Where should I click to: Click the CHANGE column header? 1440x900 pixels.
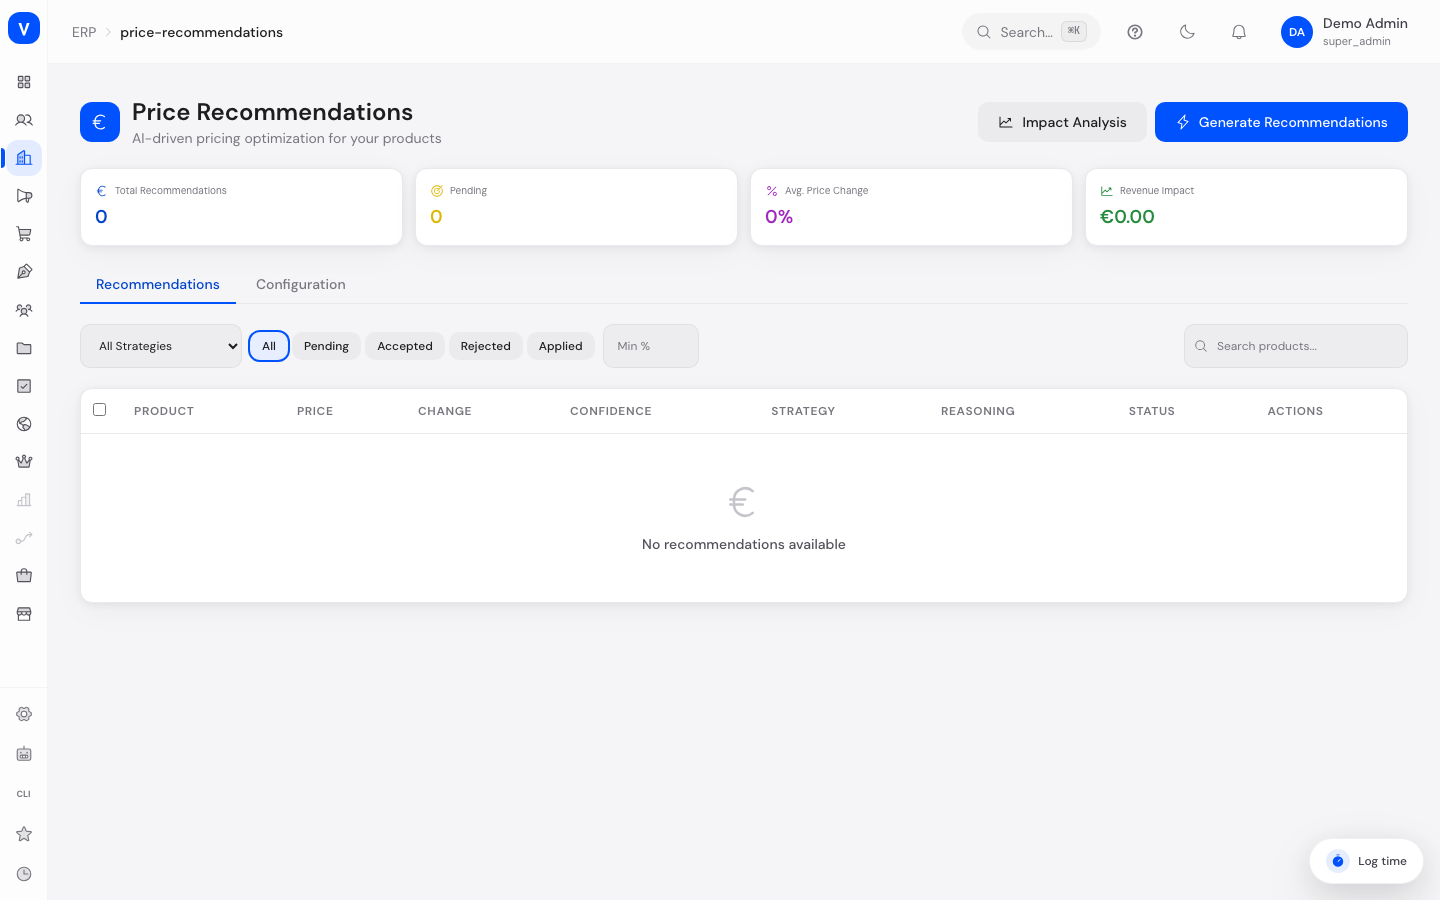(x=445, y=411)
